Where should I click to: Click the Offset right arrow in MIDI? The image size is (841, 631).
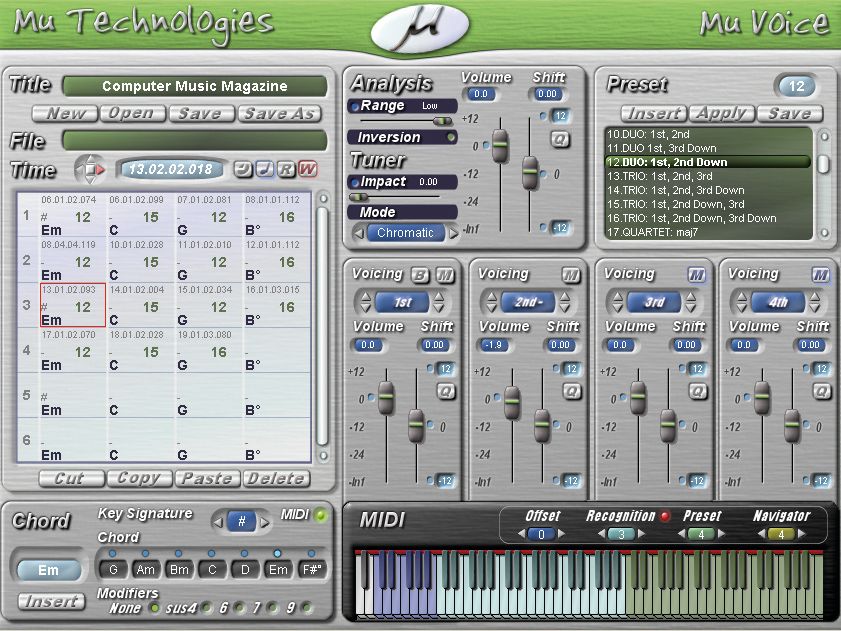(x=562, y=534)
